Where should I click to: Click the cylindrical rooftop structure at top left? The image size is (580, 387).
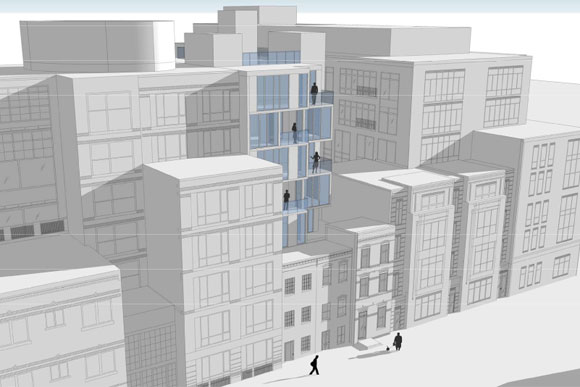pyautogui.click(x=97, y=46)
